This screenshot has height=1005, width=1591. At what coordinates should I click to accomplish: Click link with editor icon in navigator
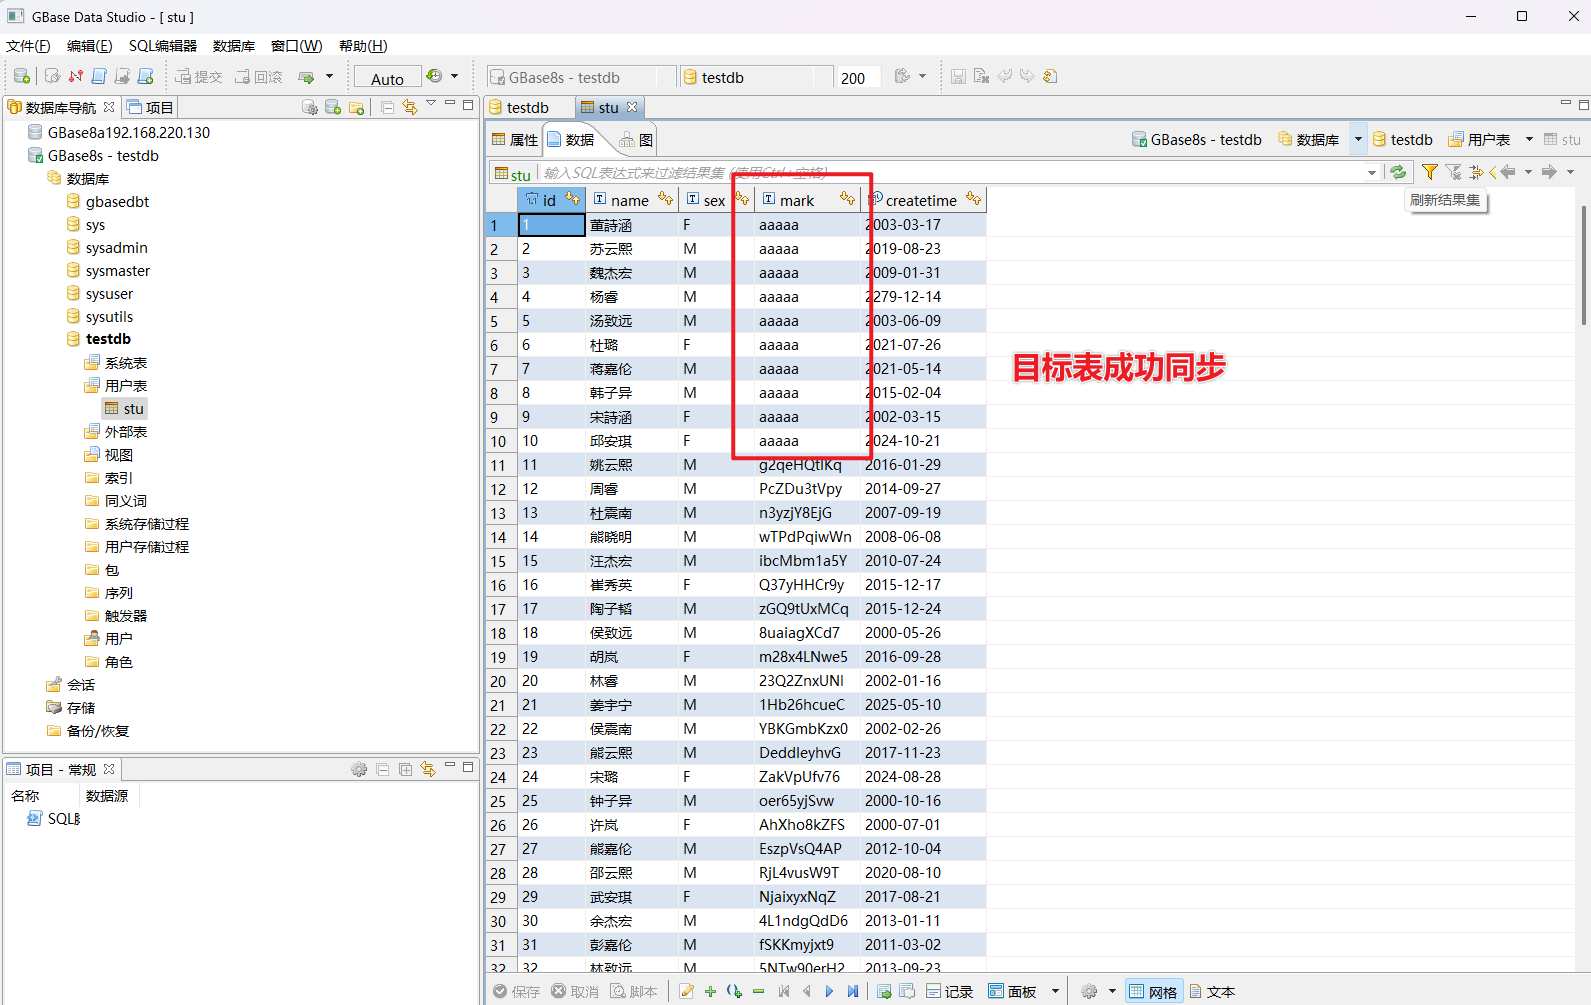(x=410, y=107)
